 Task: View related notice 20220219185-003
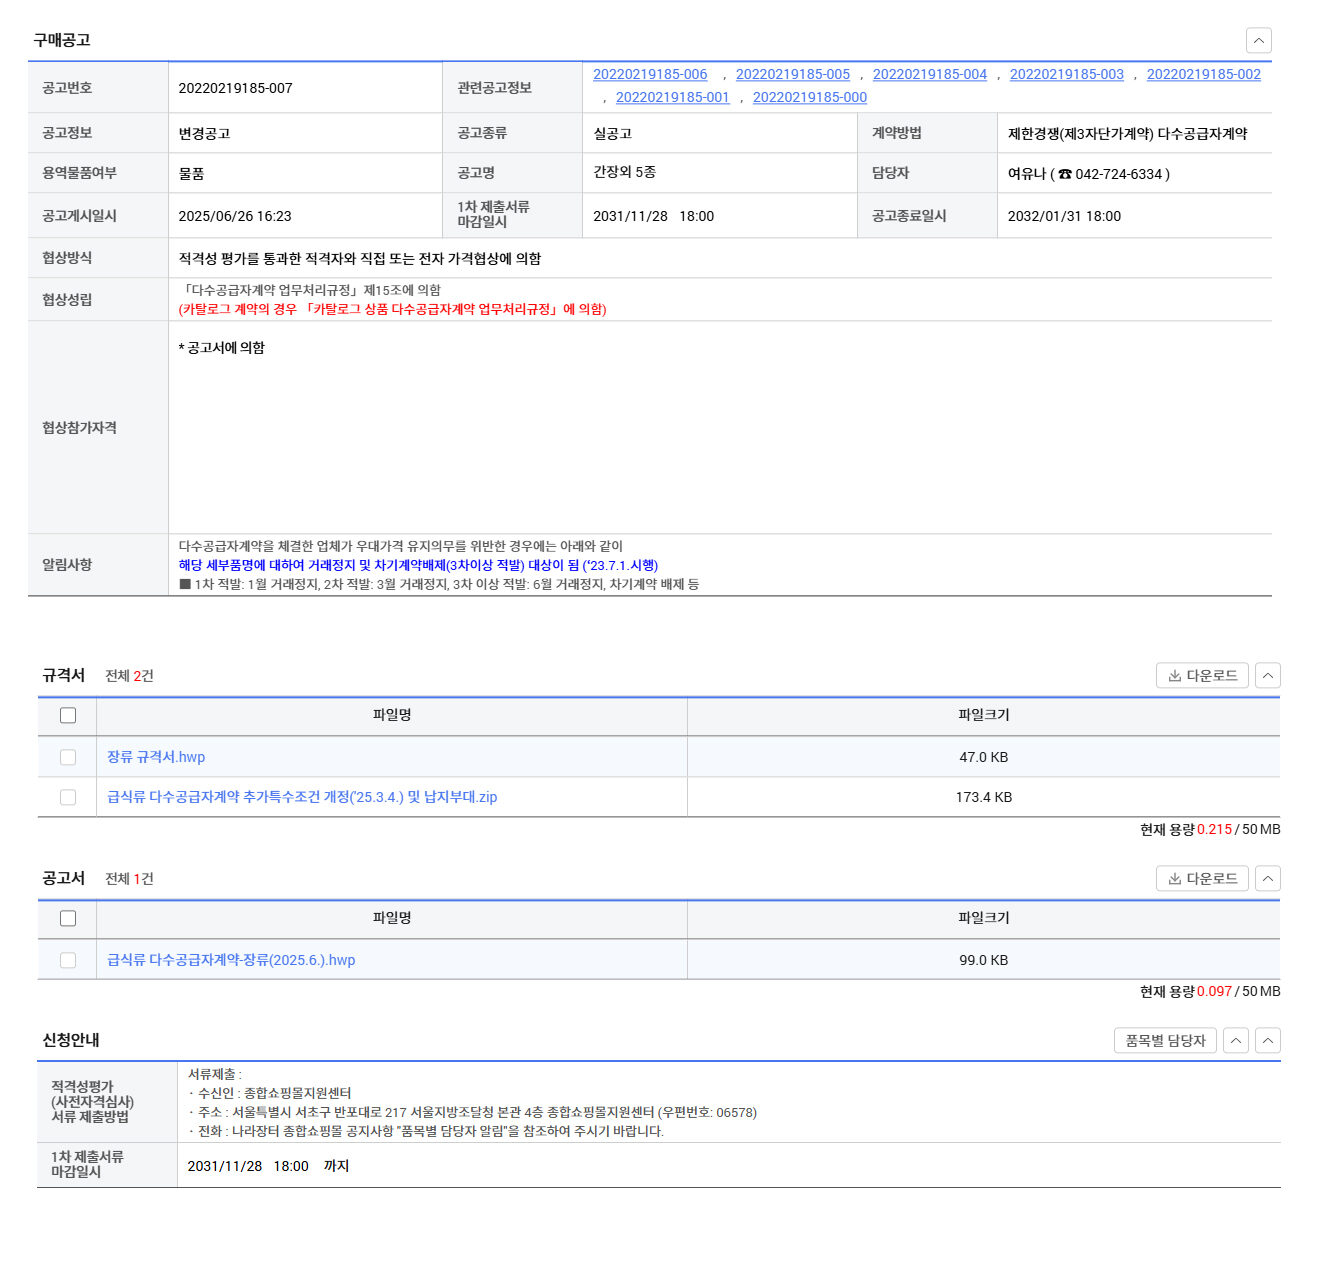click(x=1067, y=75)
